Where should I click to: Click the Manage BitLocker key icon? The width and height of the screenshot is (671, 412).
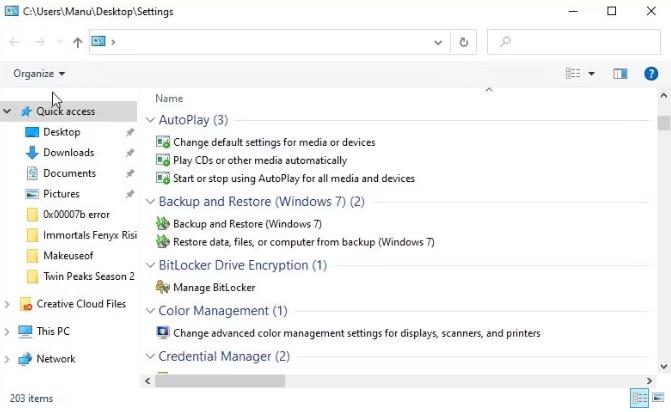pyautogui.click(x=163, y=287)
